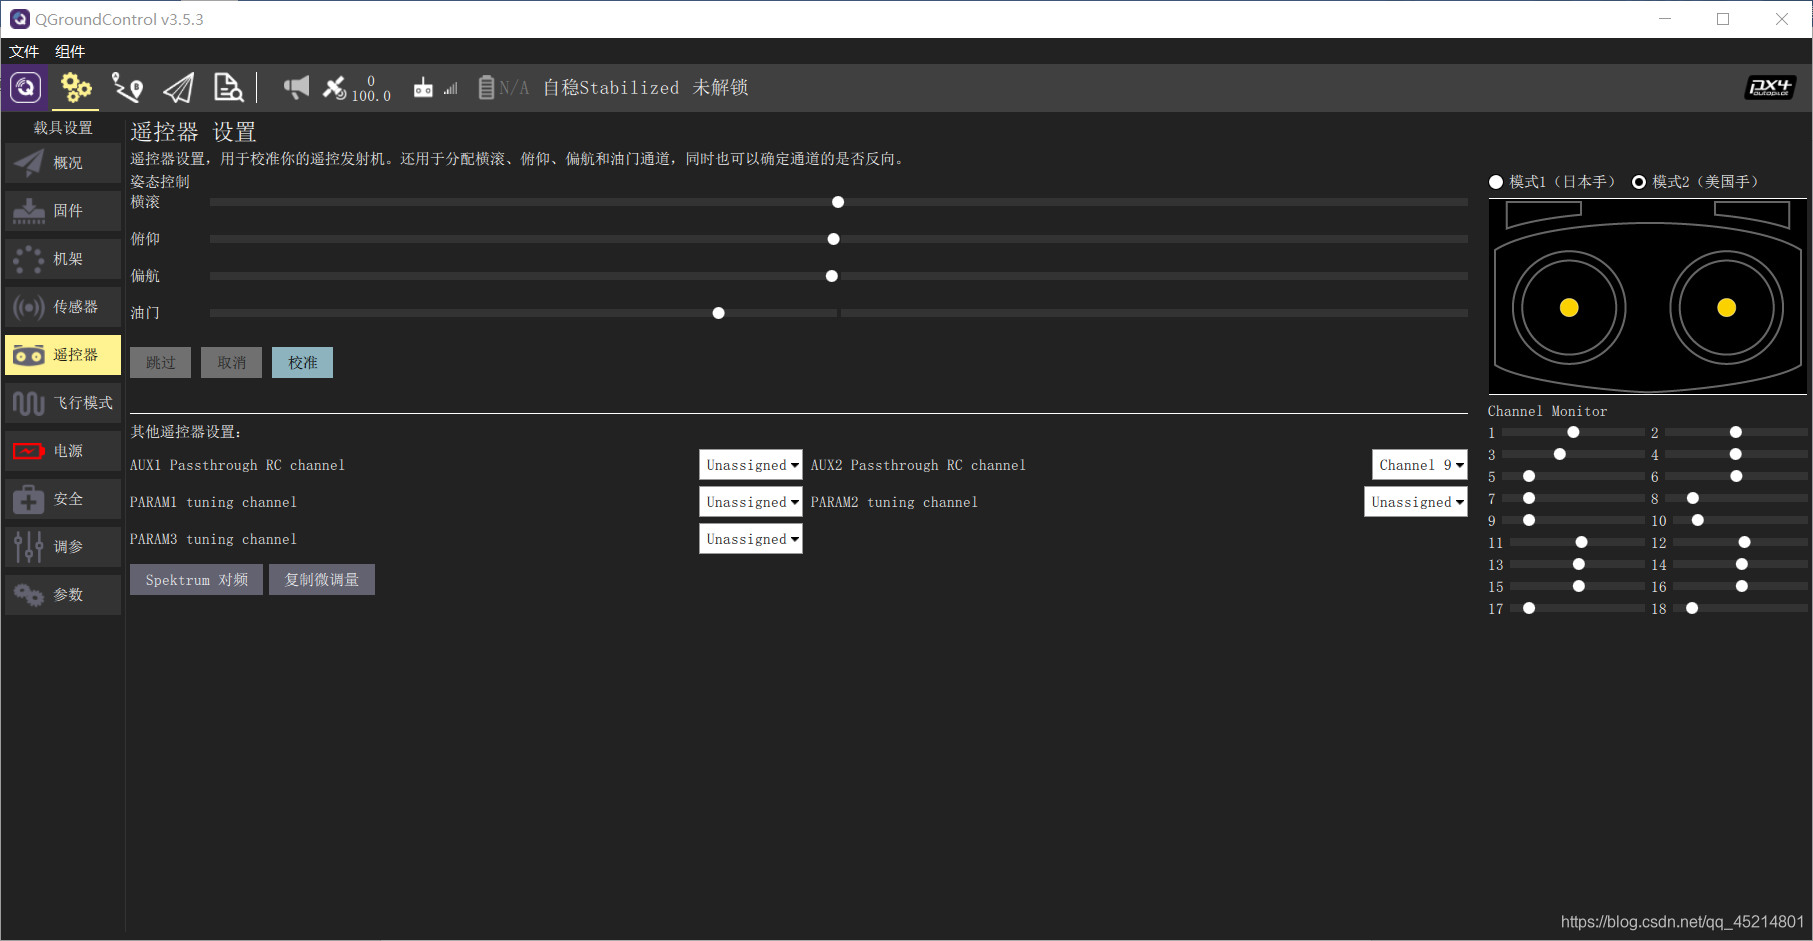Open the 组件 menu

point(70,52)
